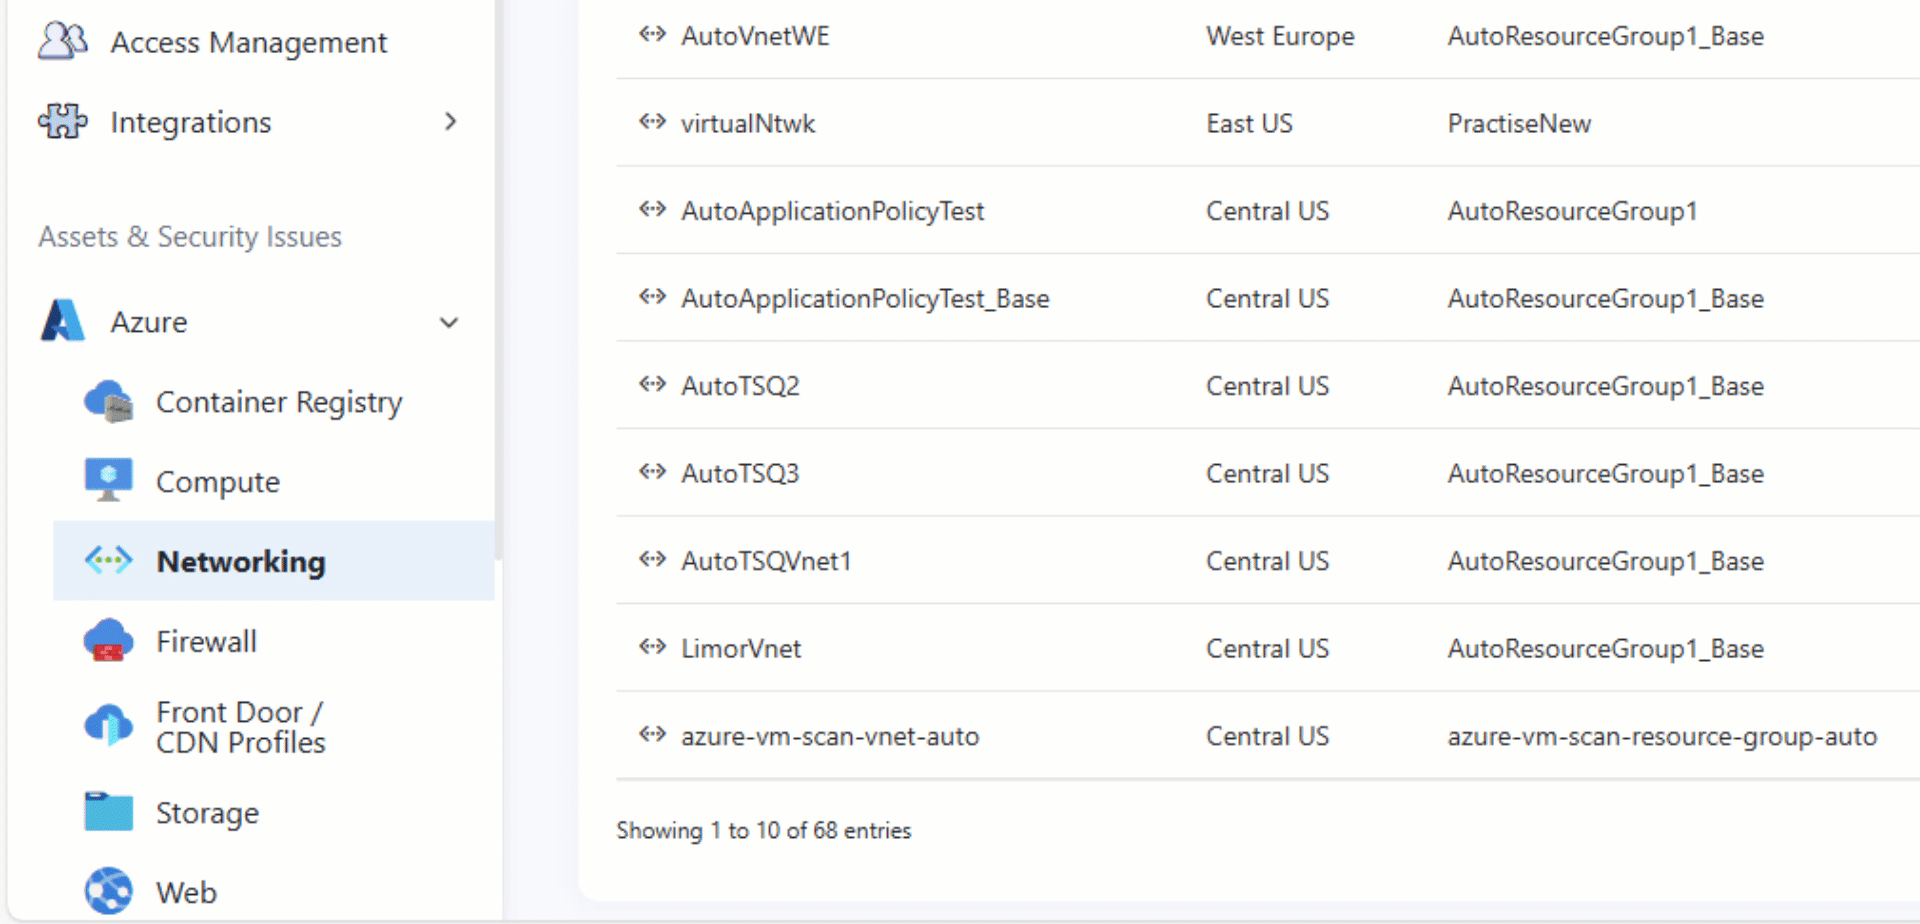Click the azure-vm-scan-vnet-auto network name
The height and width of the screenshot is (924, 1920).
click(830, 736)
